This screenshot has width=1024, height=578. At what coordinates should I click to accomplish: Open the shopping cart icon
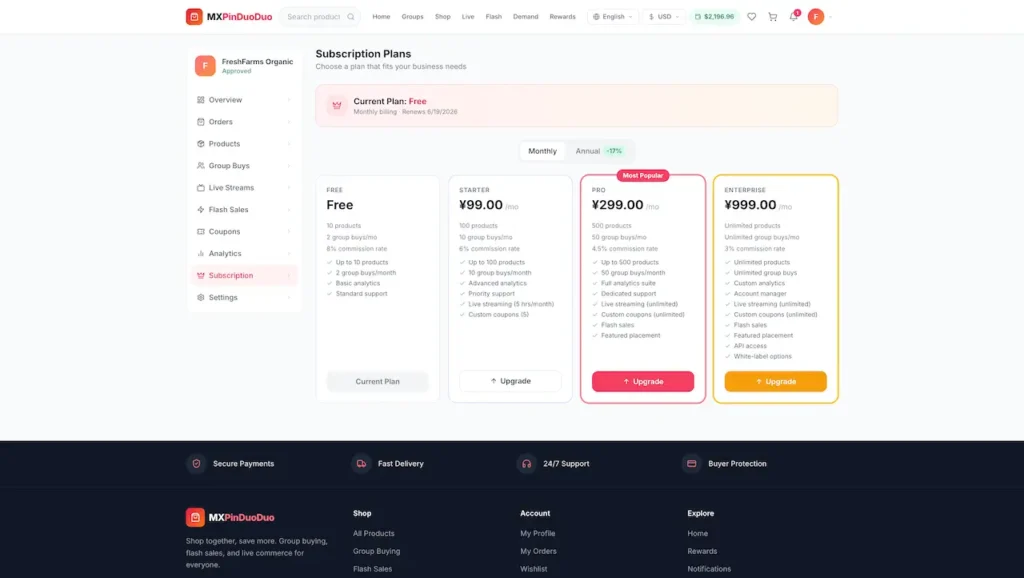pyautogui.click(x=773, y=16)
